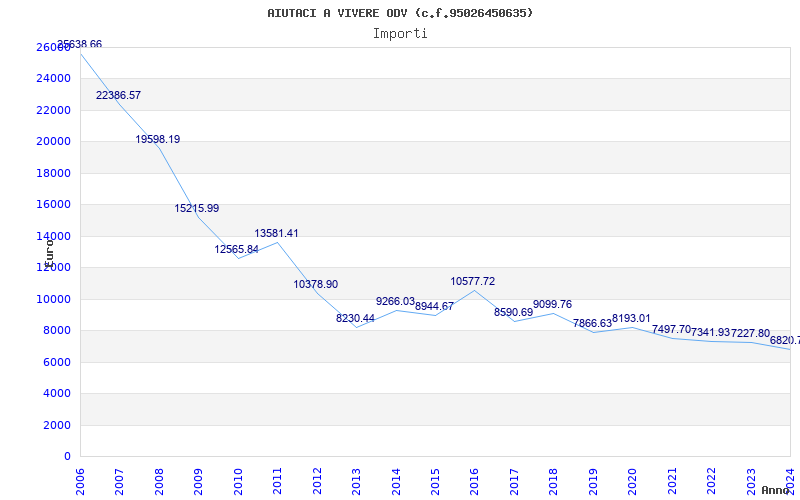Screen dimensions: 800x500
Task: Click the y-axis value 10000
Action: coord(53,299)
